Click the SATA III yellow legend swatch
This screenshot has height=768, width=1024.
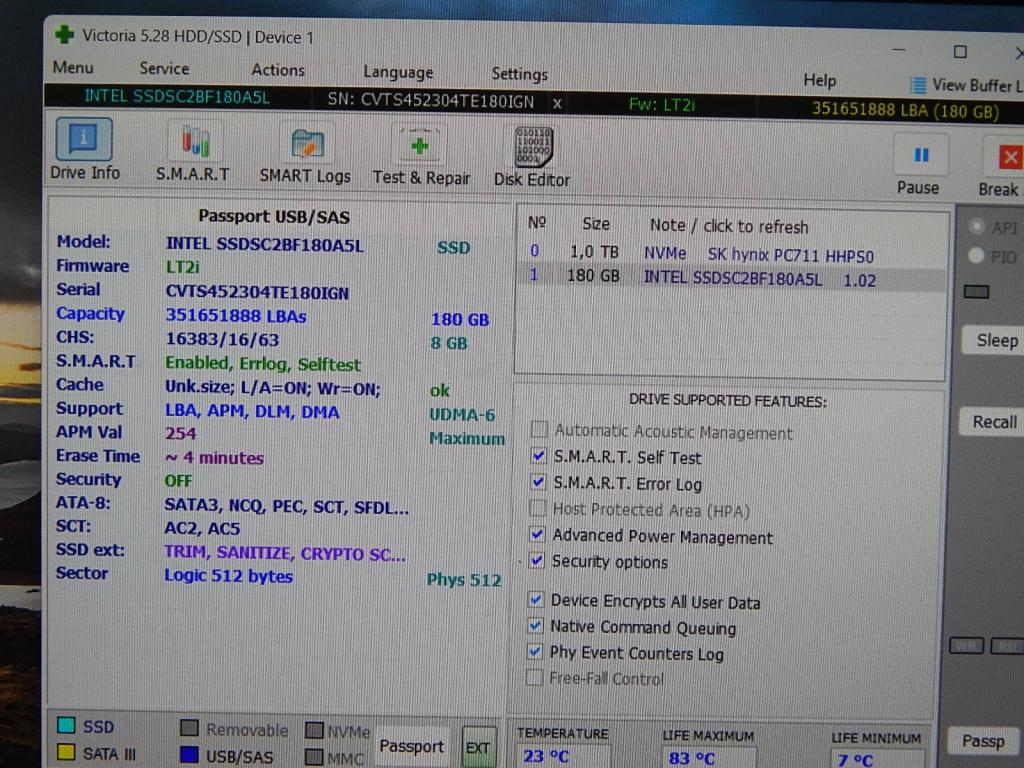(x=65, y=752)
